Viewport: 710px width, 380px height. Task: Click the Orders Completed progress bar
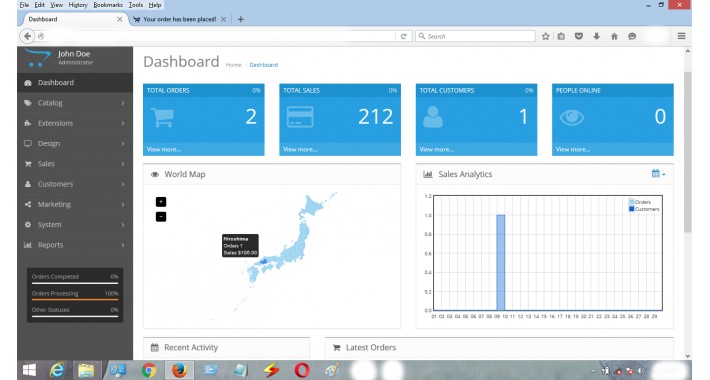pyautogui.click(x=75, y=284)
